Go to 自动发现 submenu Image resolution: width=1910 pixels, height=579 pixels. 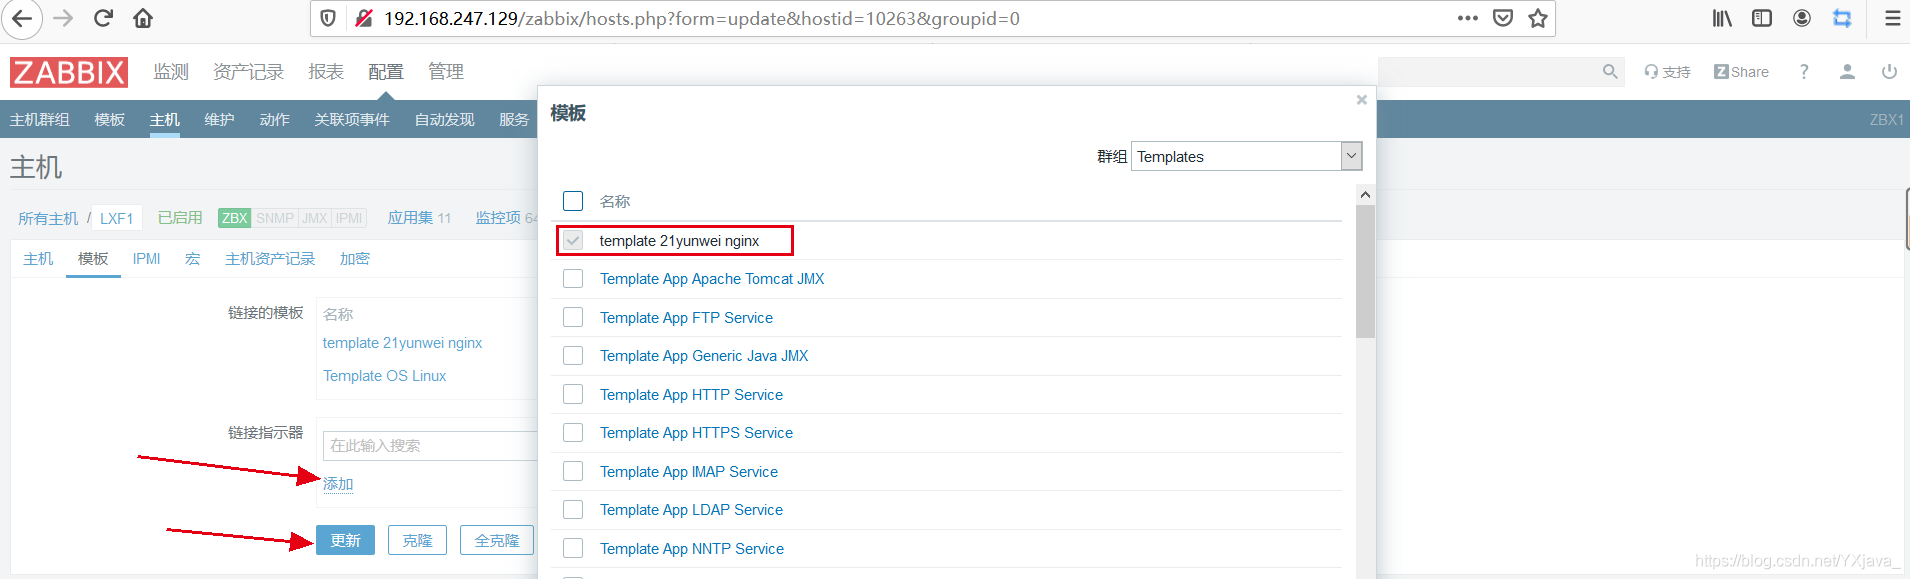tap(445, 120)
